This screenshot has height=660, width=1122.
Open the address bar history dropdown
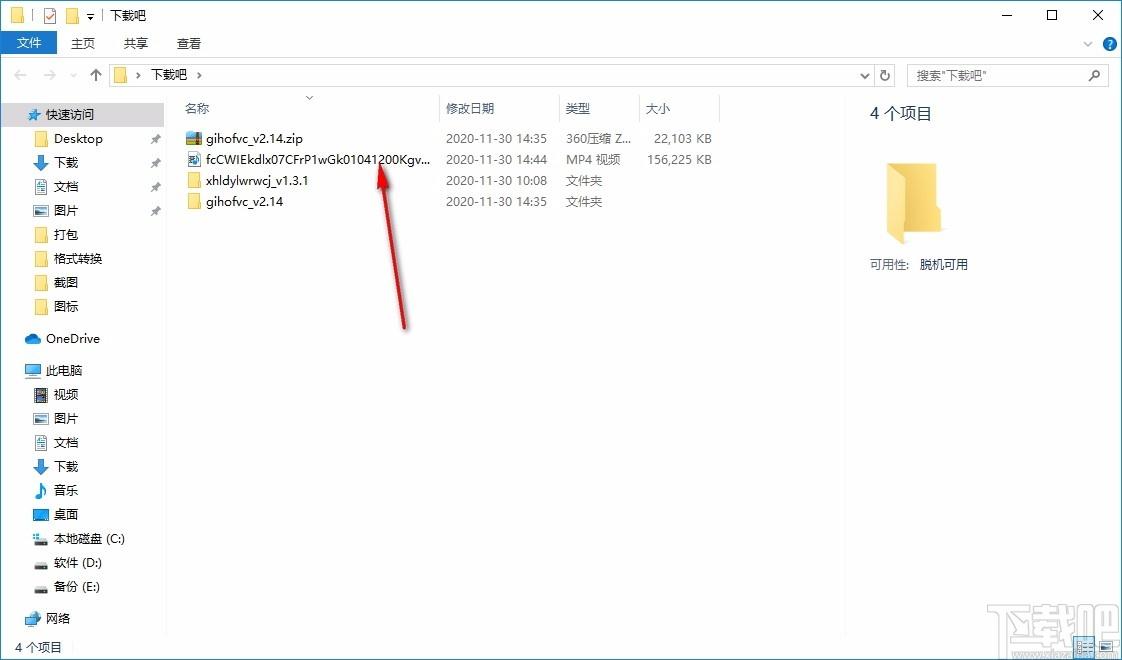coord(864,75)
